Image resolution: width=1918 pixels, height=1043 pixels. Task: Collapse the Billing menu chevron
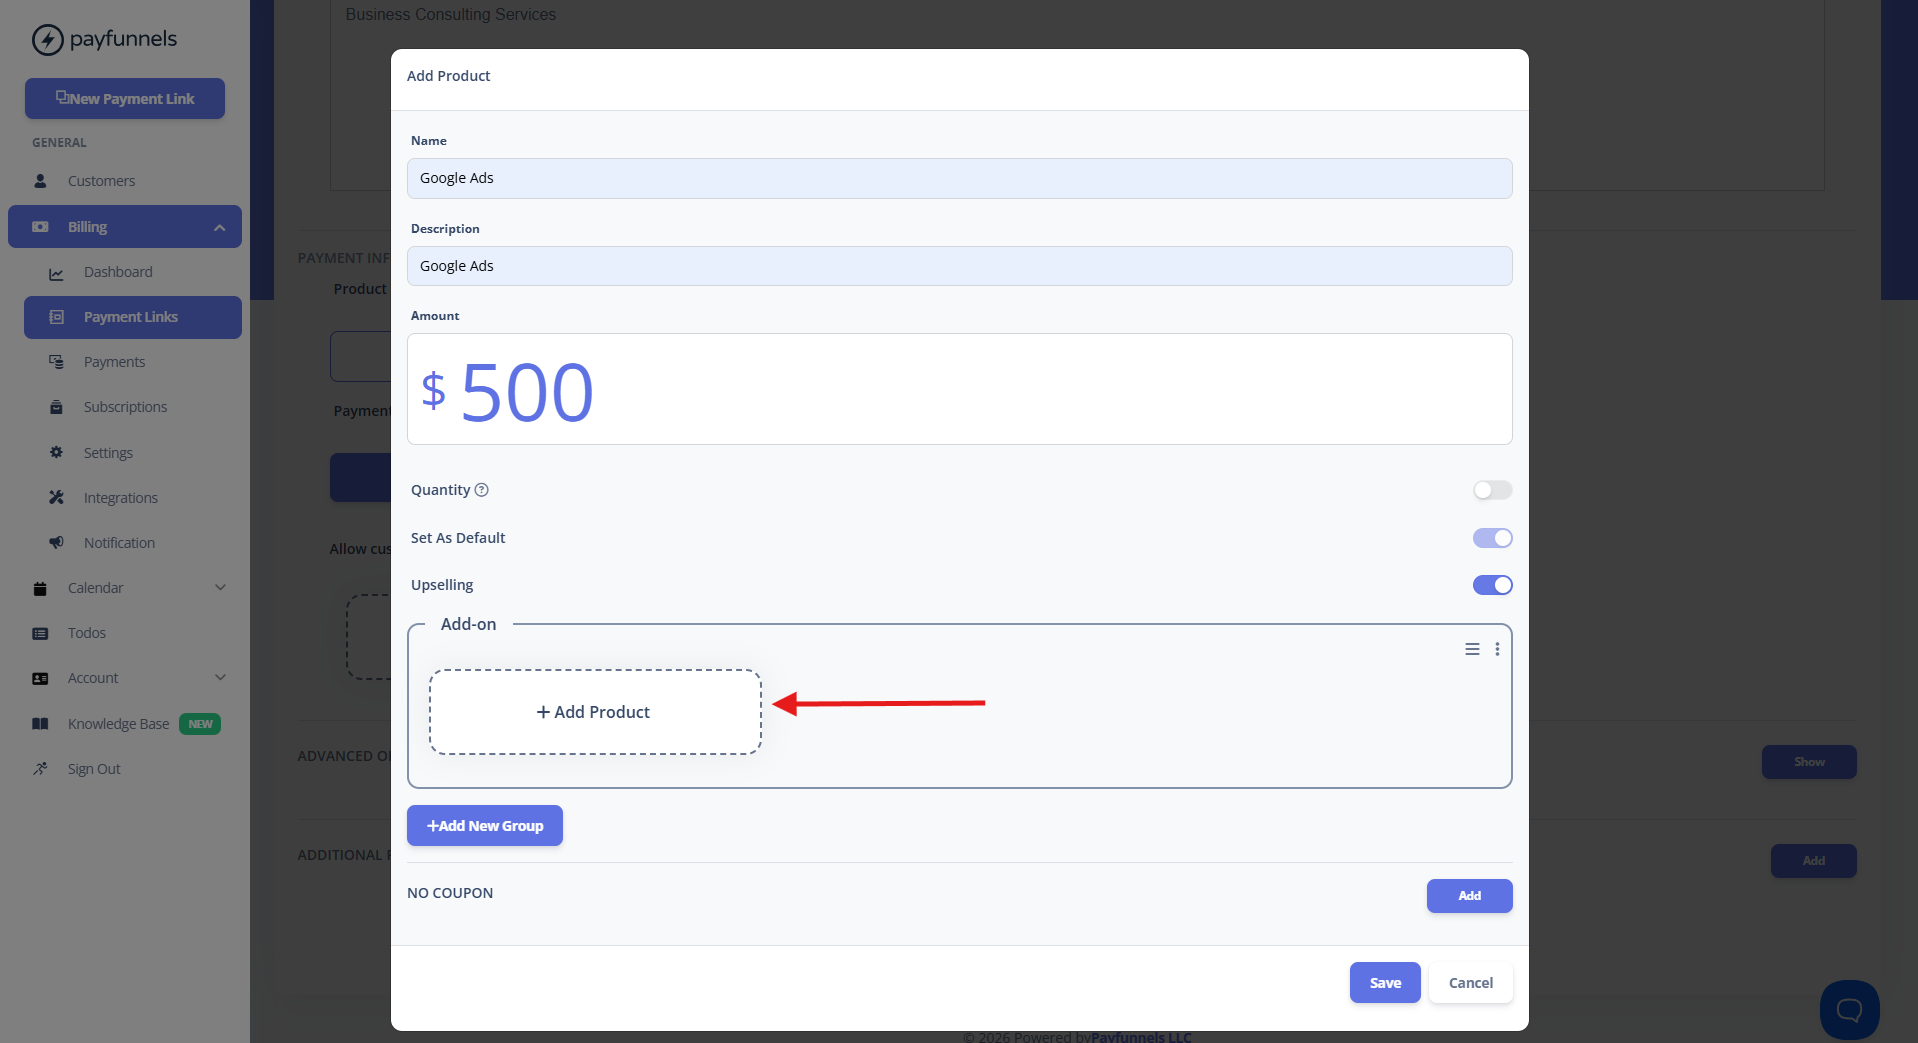(x=219, y=228)
